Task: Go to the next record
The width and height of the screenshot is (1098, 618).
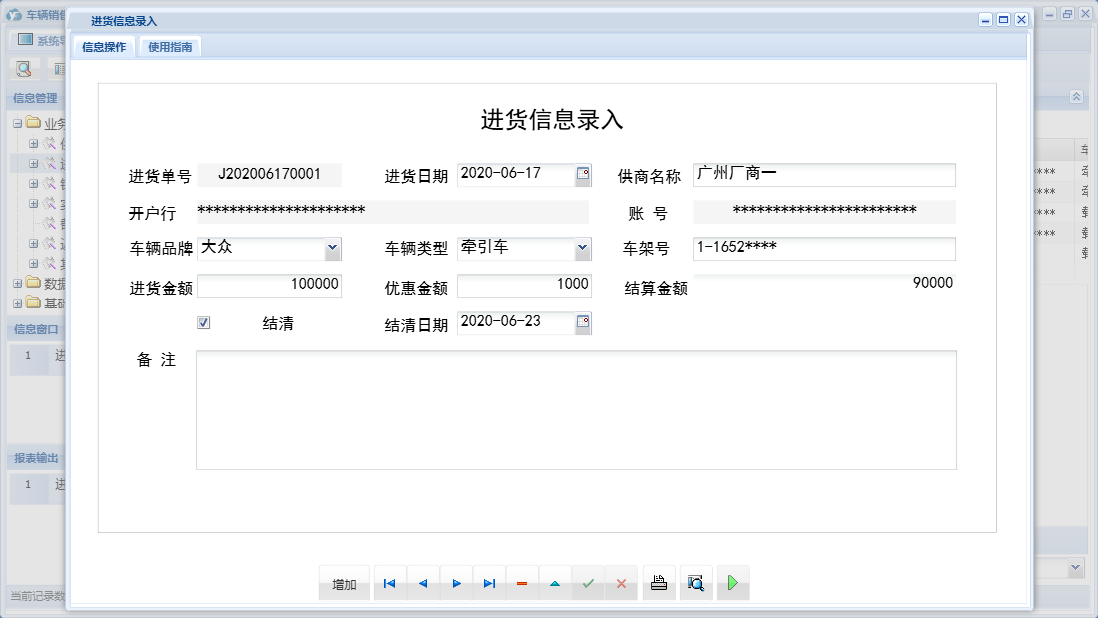Action: (x=455, y=582)
